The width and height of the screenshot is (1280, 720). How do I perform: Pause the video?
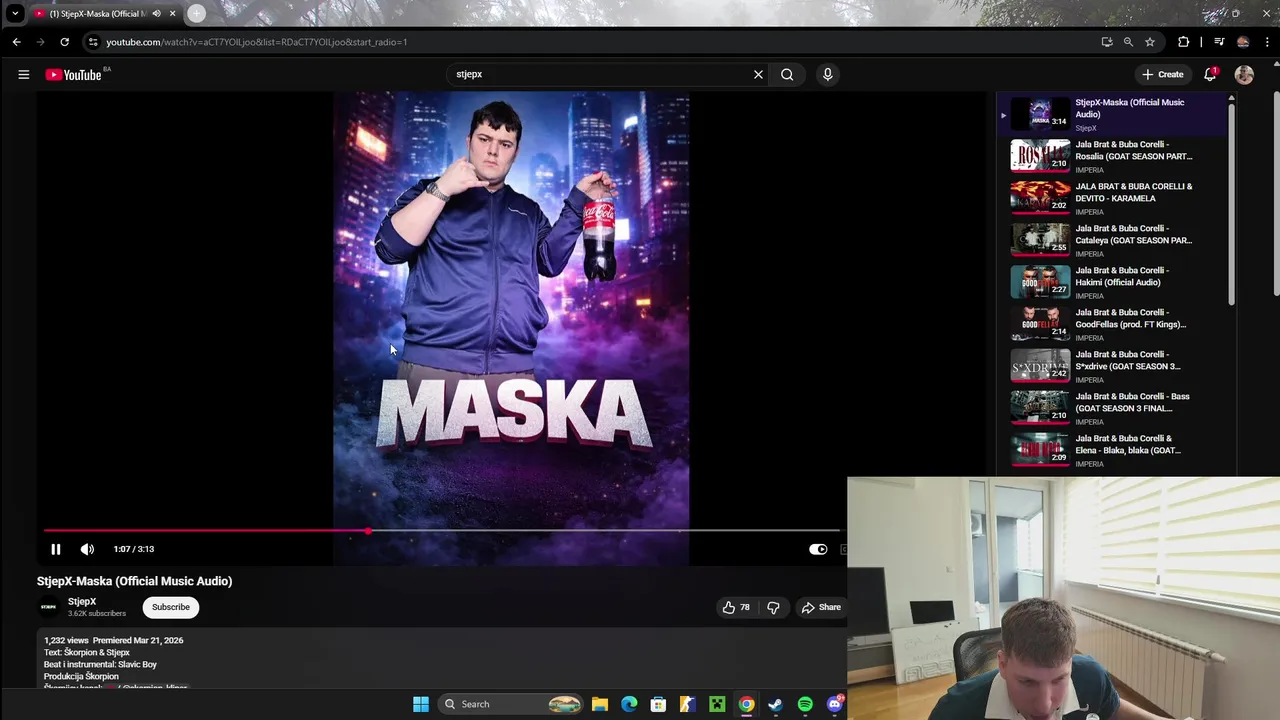click(x=56, y=549)
